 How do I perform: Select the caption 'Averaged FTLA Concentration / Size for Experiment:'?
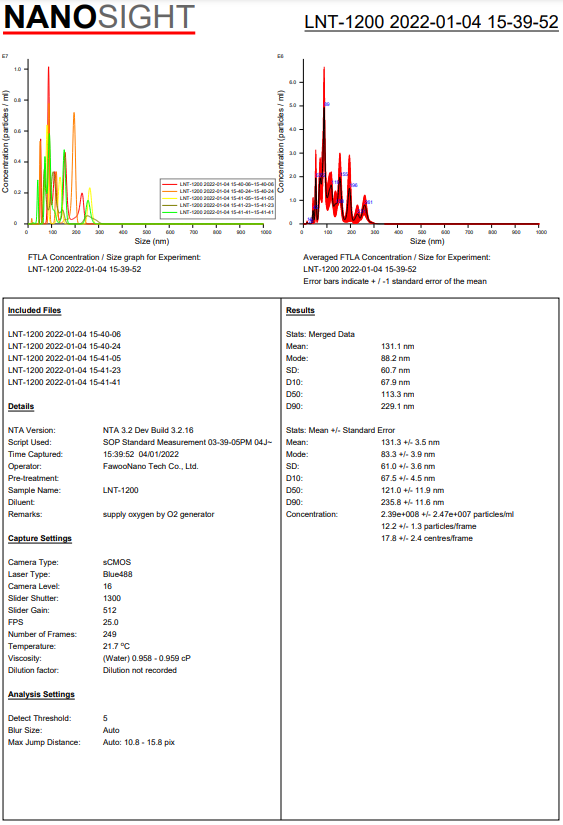[x=397, y=257]
